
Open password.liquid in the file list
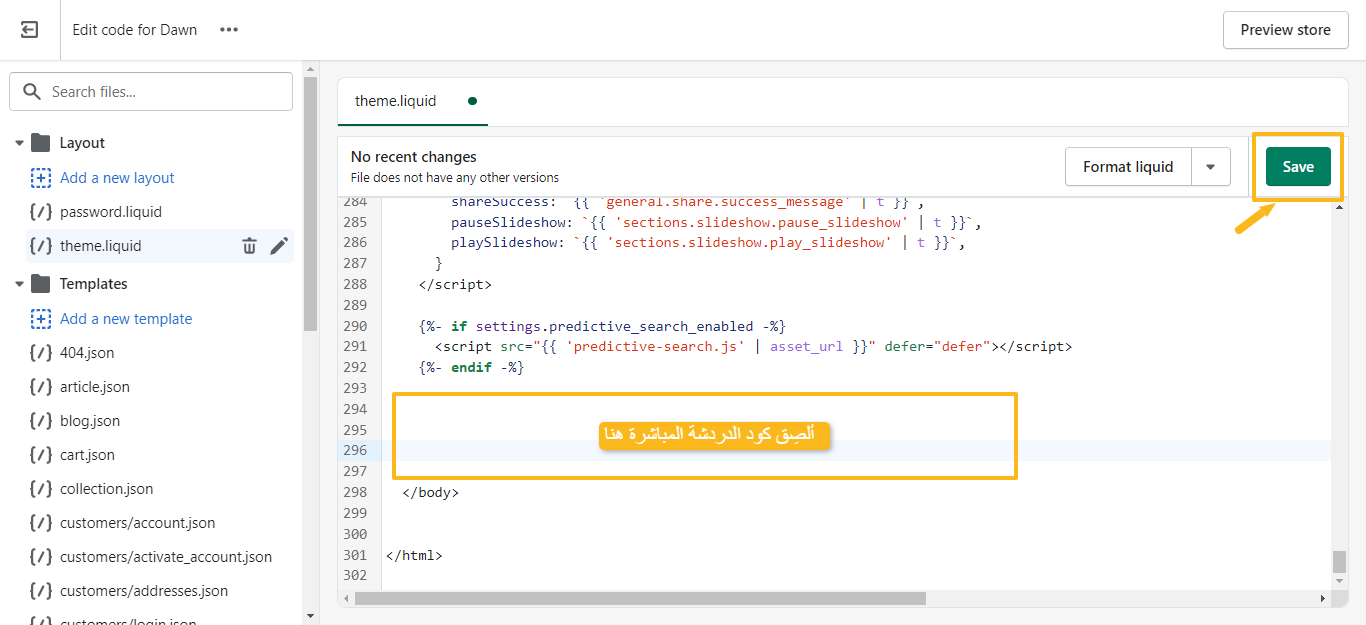tap(110, 212)
